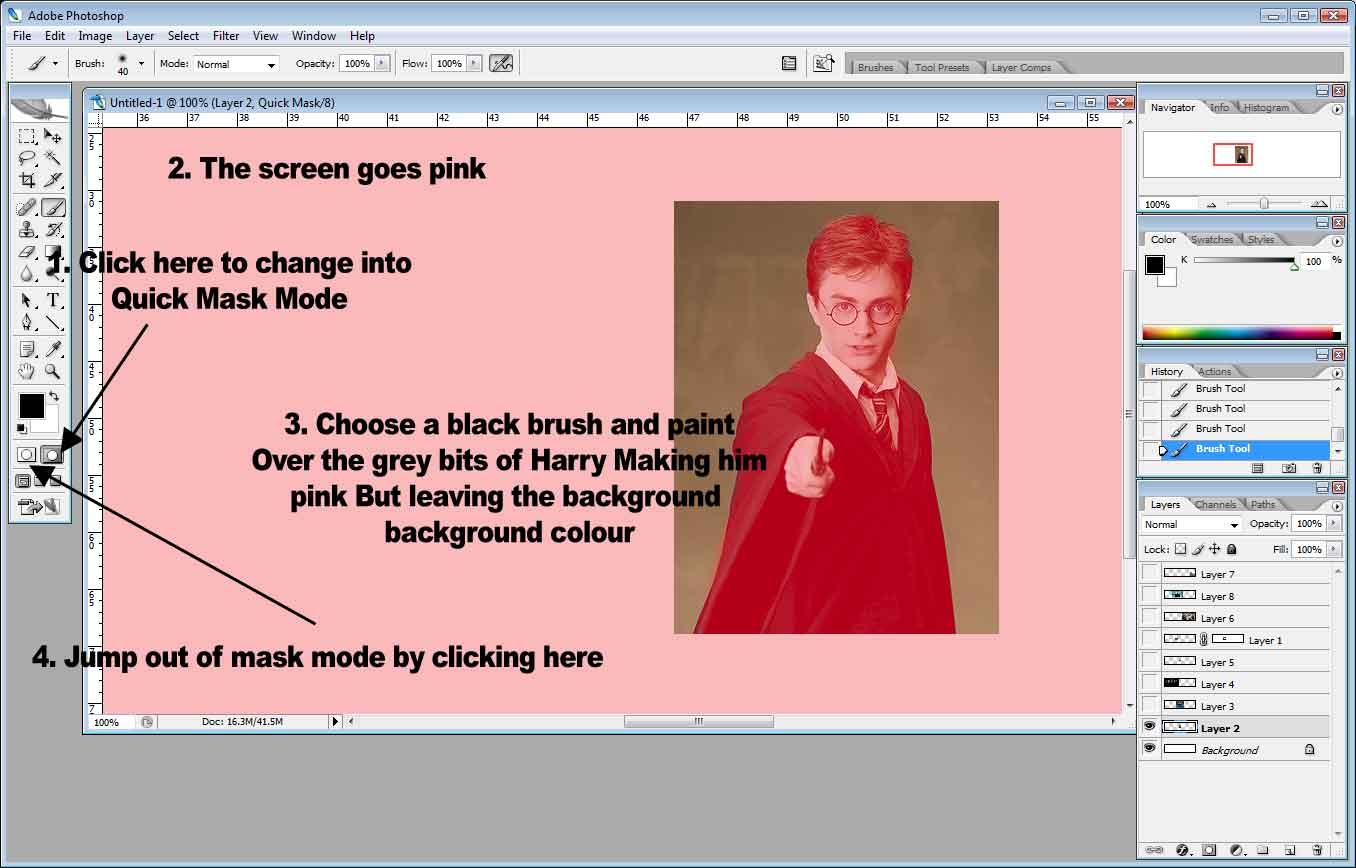The height and width of the screenshot is (868, 1356).
Task: Reset to default foreground and background colors
Action: click(21, 429)
